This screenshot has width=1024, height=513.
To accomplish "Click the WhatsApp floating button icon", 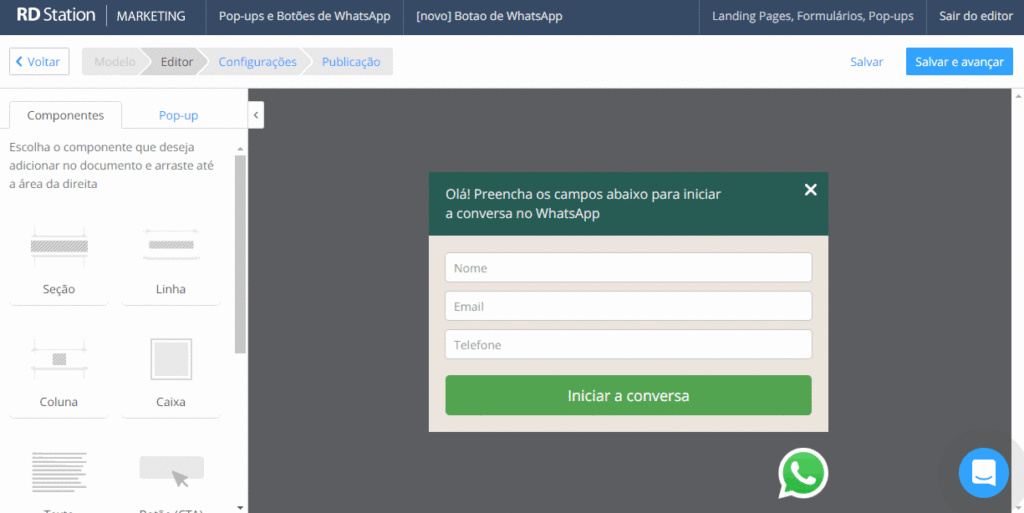I will 803,473.
